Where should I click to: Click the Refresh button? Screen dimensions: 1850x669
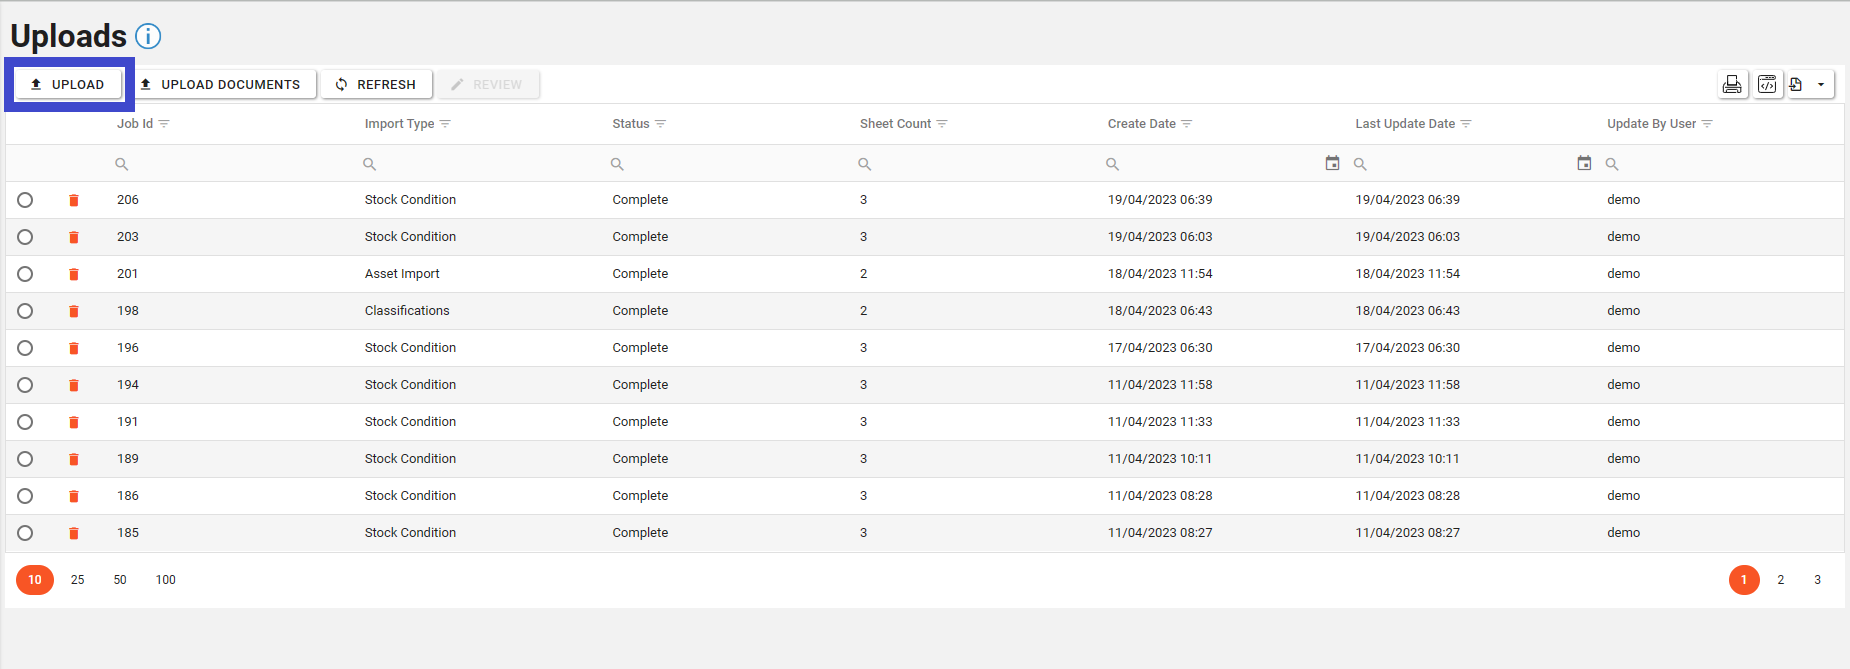(x=376, y=85)
